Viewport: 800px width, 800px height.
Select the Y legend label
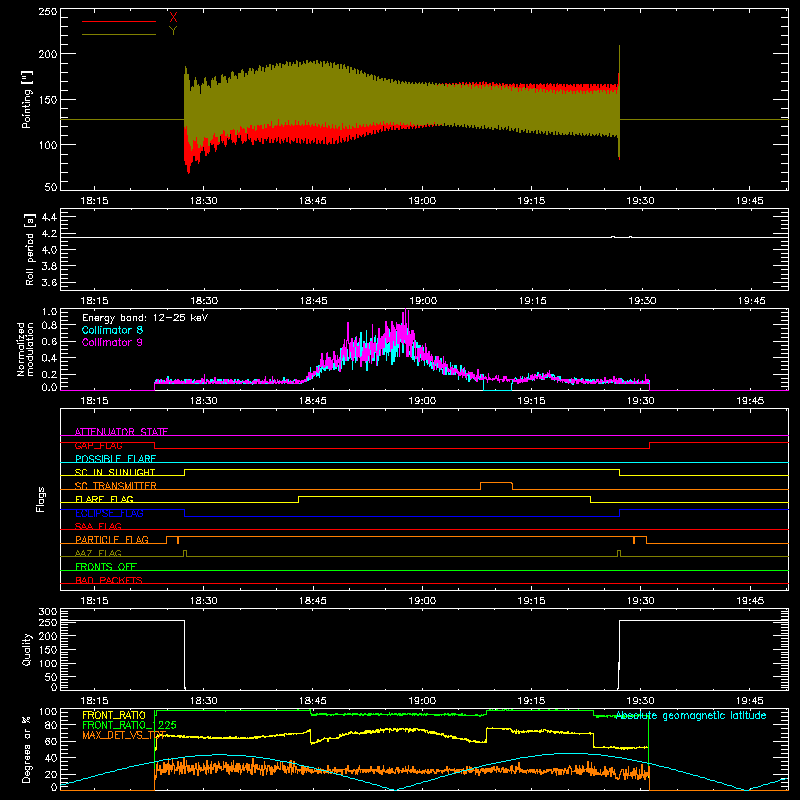173,31
